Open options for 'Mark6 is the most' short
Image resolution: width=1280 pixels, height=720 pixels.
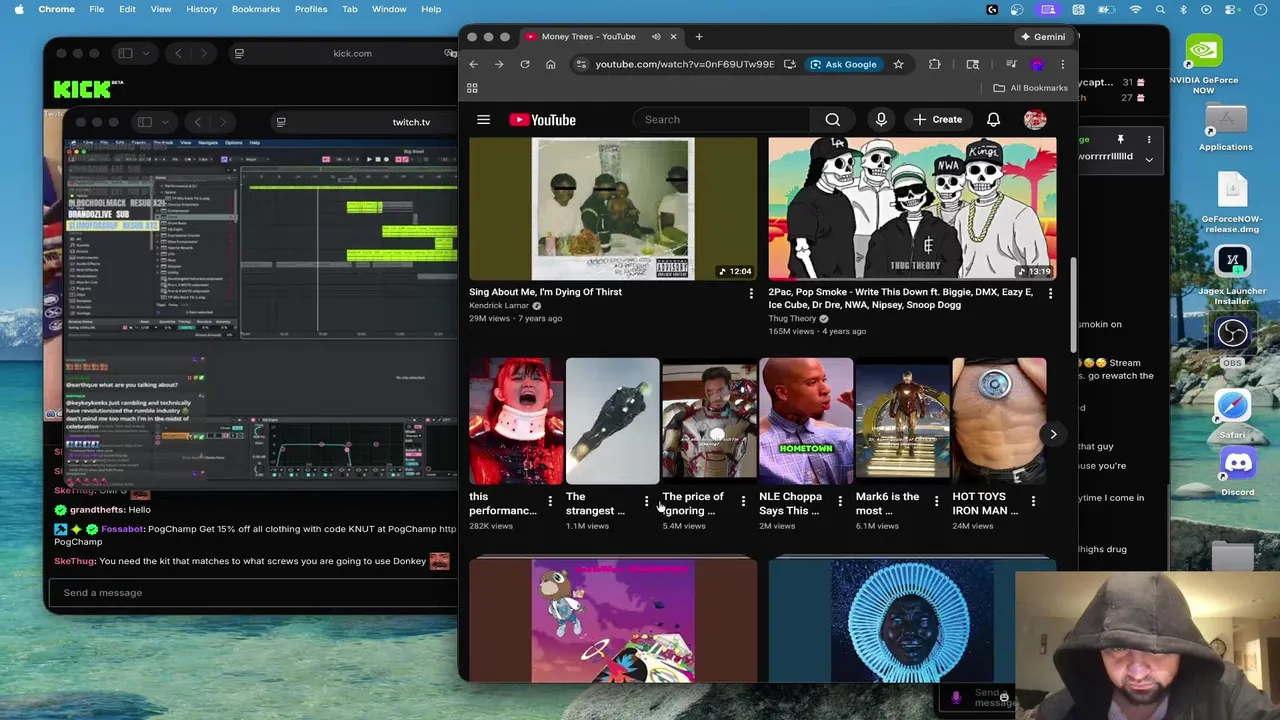click(936, 500)
